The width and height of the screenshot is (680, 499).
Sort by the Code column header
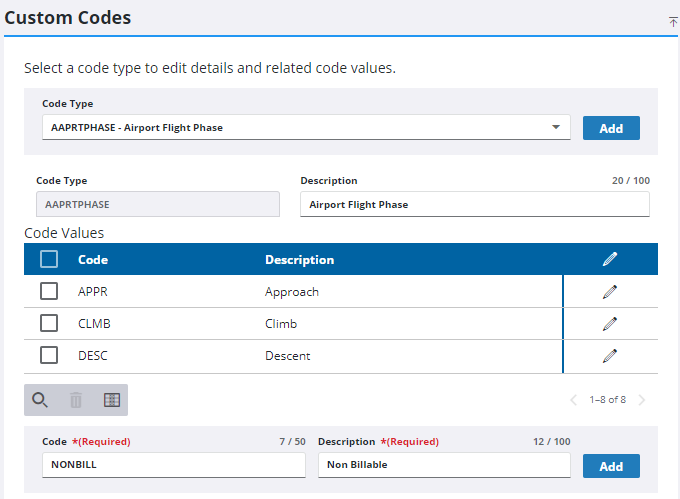(x=93, y=260)
